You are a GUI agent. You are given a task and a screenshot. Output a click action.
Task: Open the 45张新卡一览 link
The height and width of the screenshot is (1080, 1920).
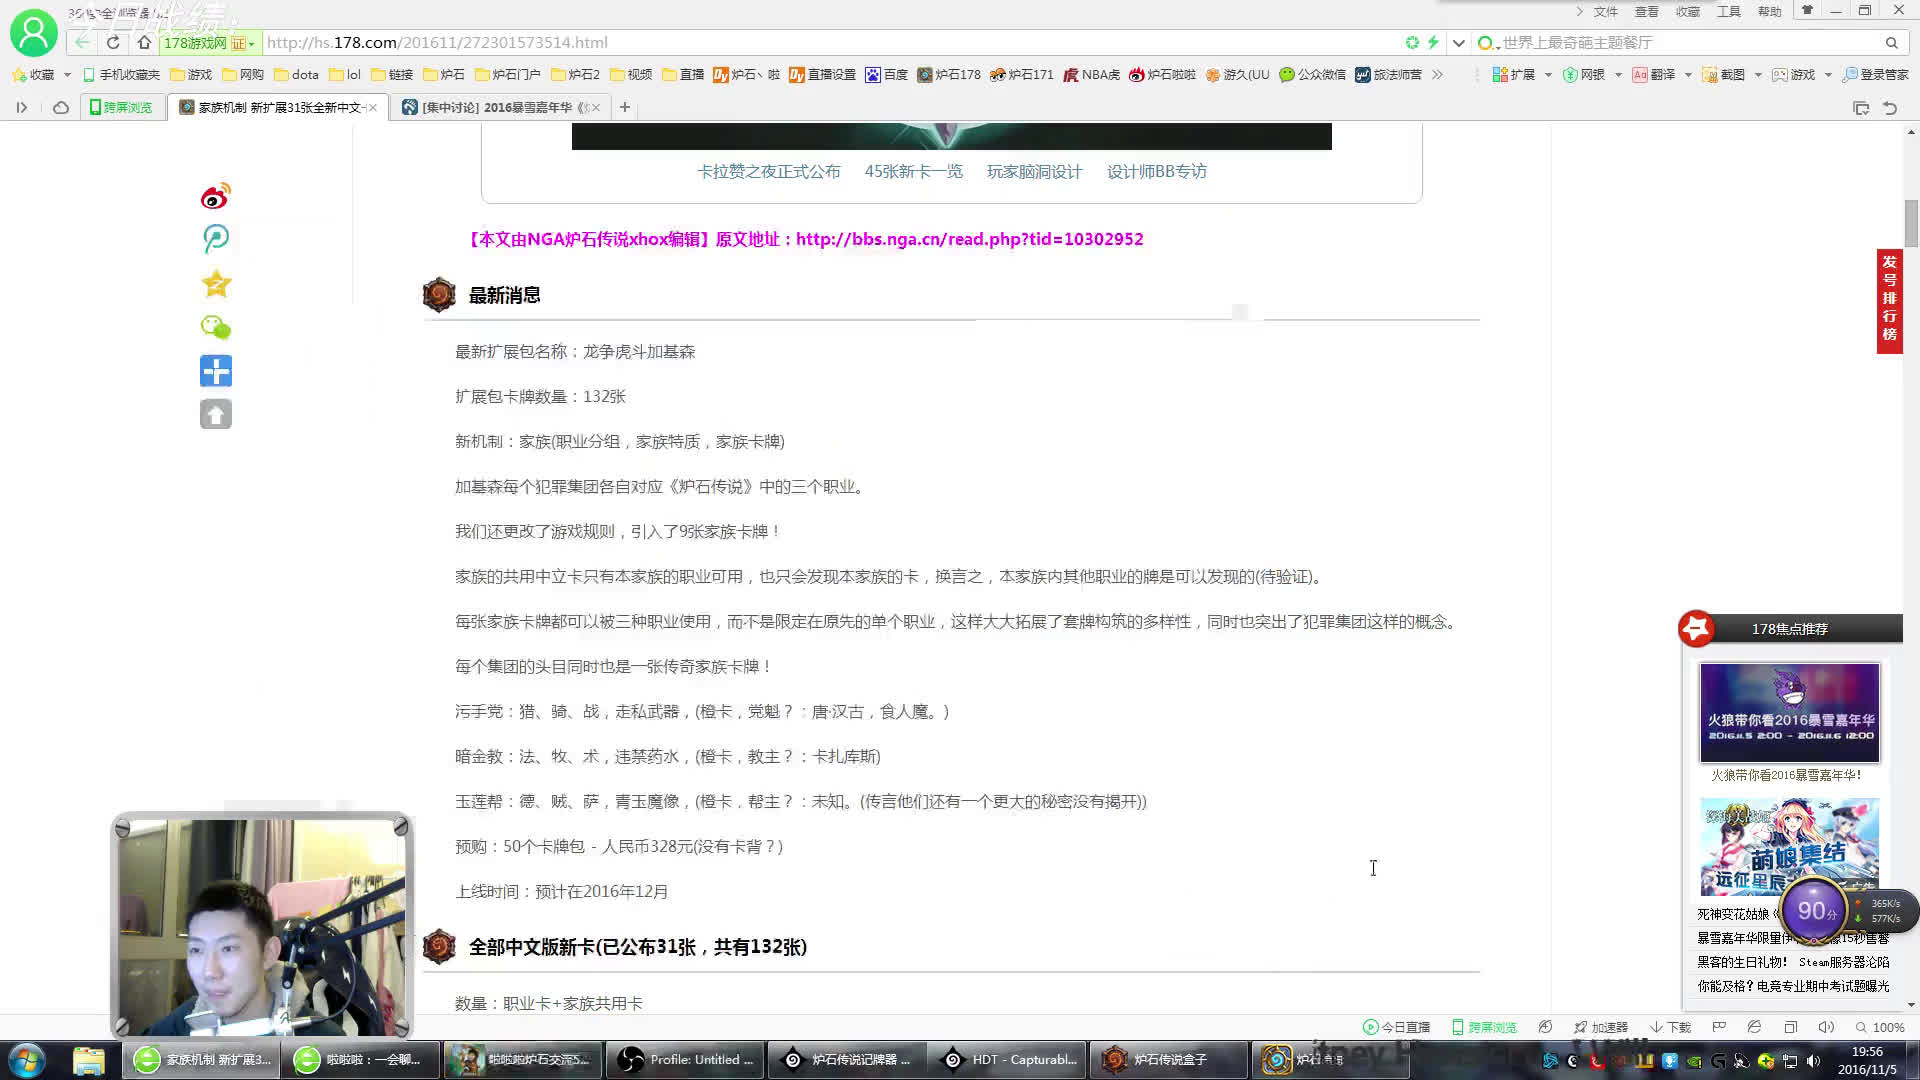pyautogui.click(x=913, y=171)
